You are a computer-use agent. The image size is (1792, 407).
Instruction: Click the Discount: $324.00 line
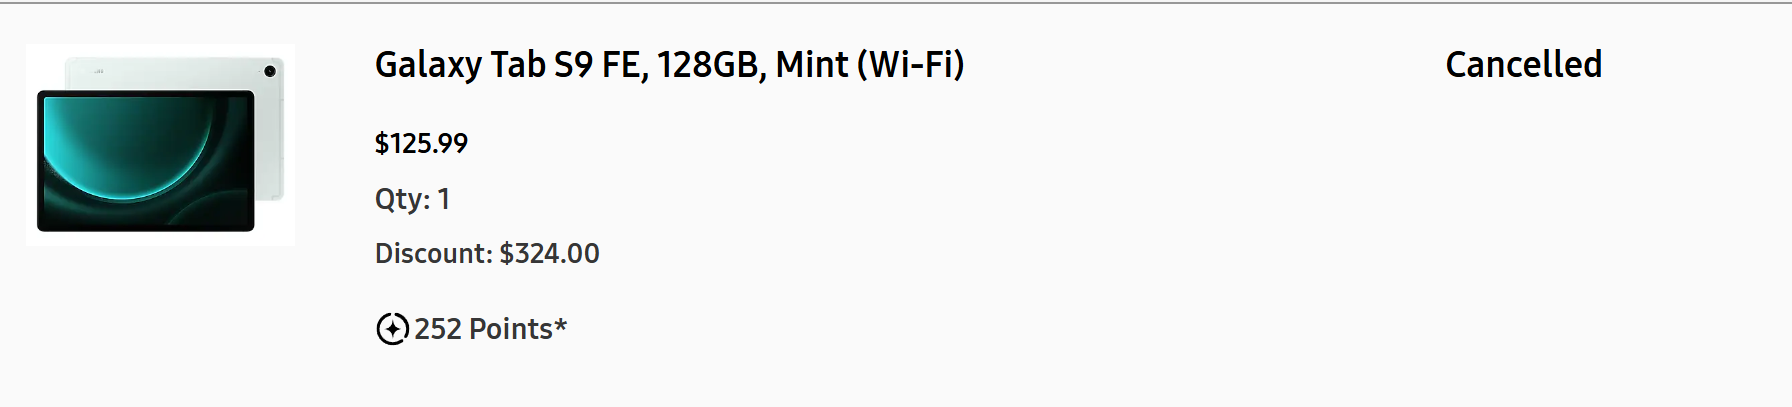coord(487,254)
